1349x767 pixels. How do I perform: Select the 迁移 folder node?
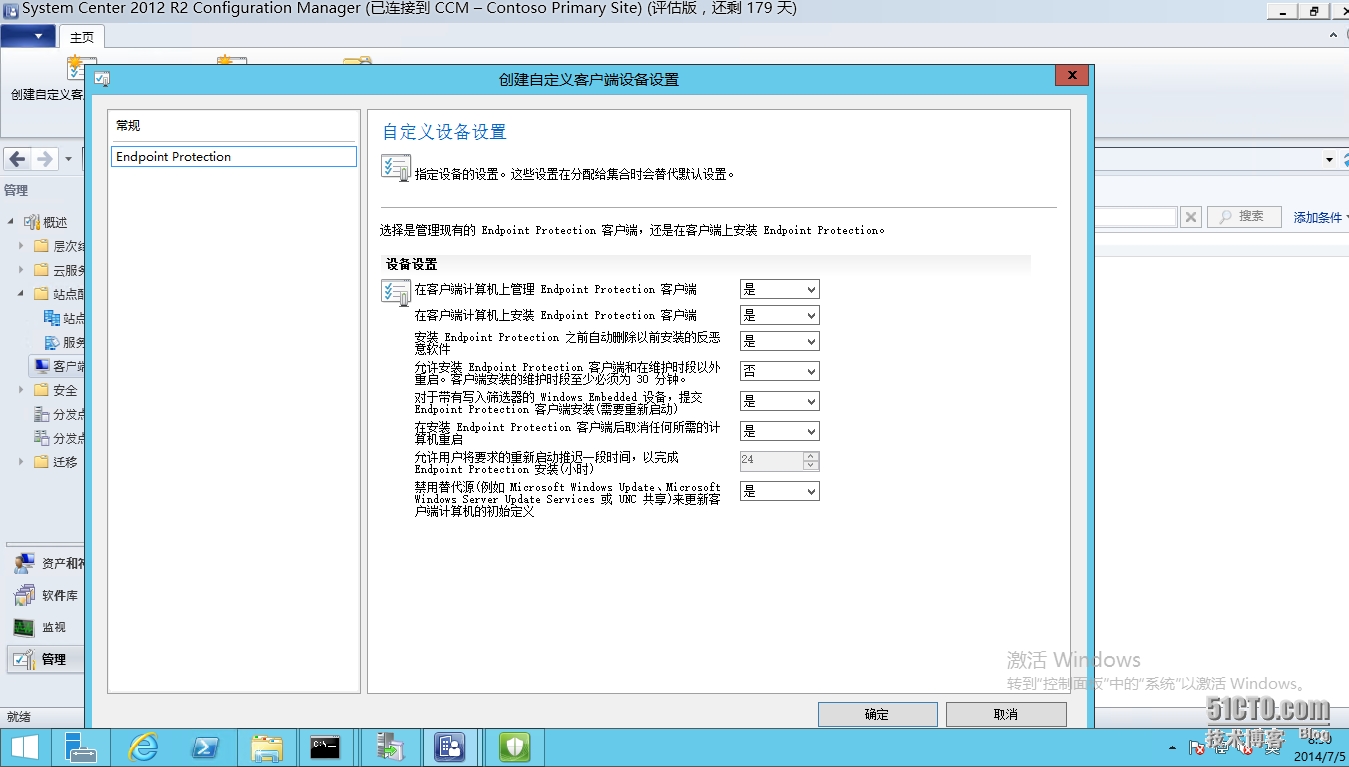click(55, 462)
